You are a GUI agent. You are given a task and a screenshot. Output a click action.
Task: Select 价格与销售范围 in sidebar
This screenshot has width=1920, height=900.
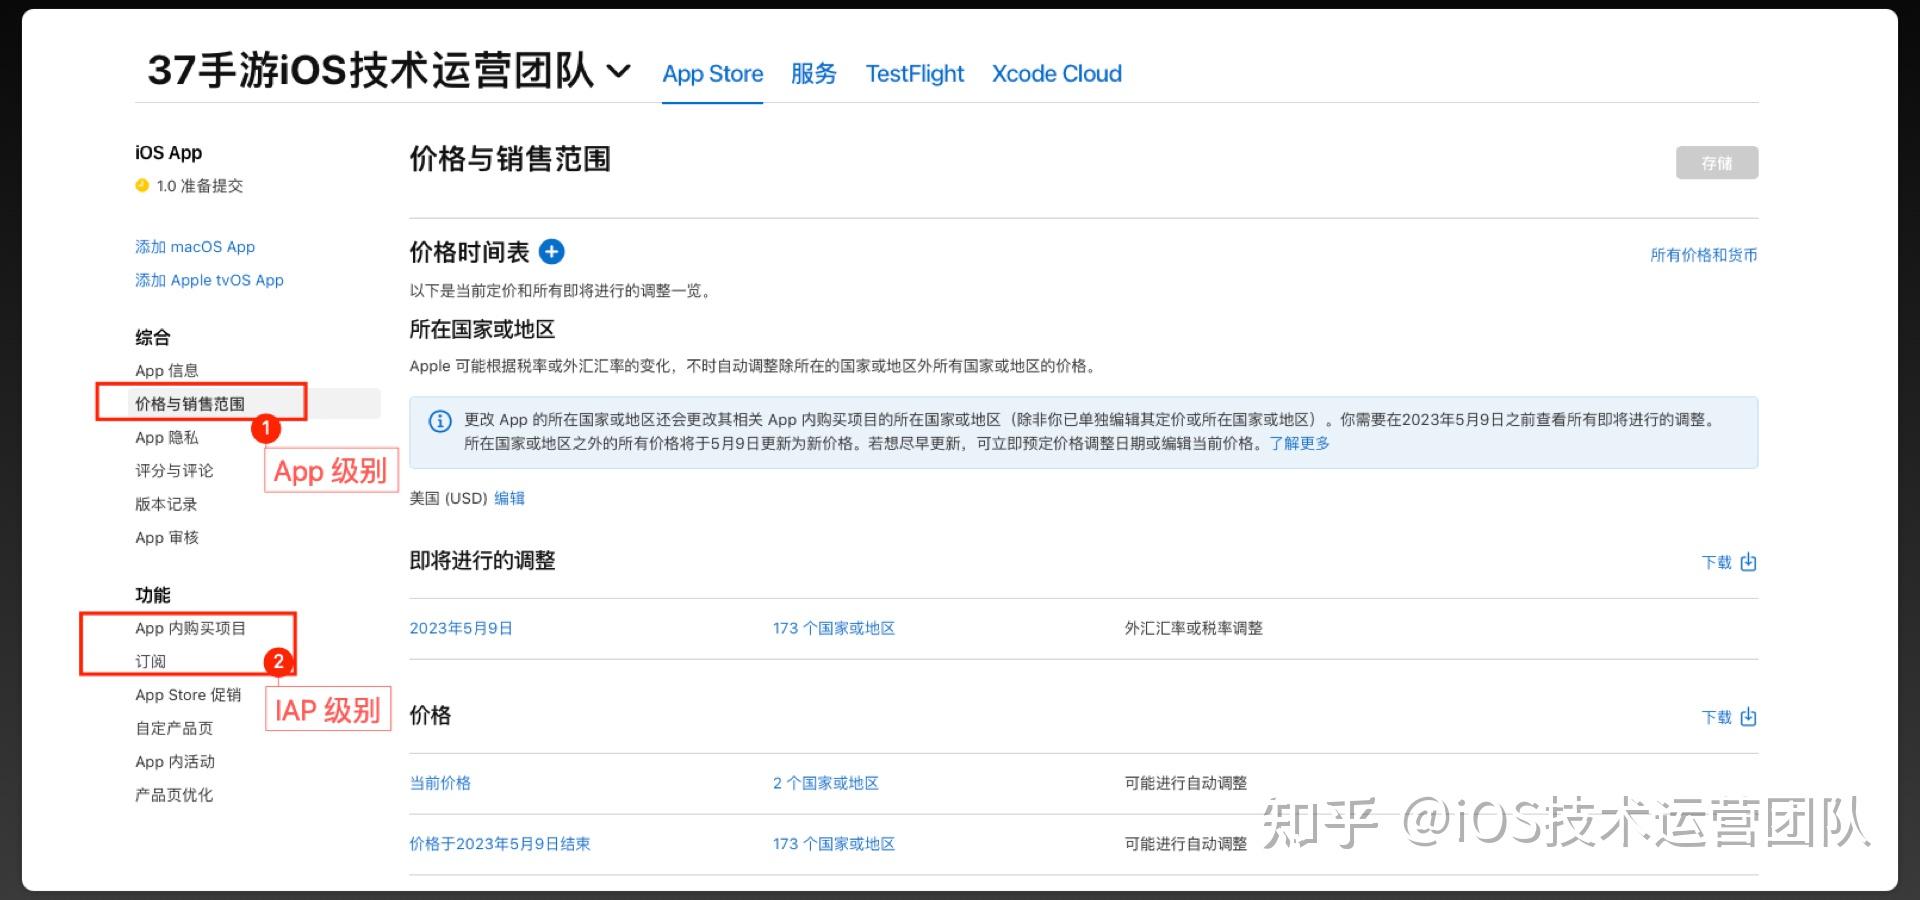(x=190, y=404)
